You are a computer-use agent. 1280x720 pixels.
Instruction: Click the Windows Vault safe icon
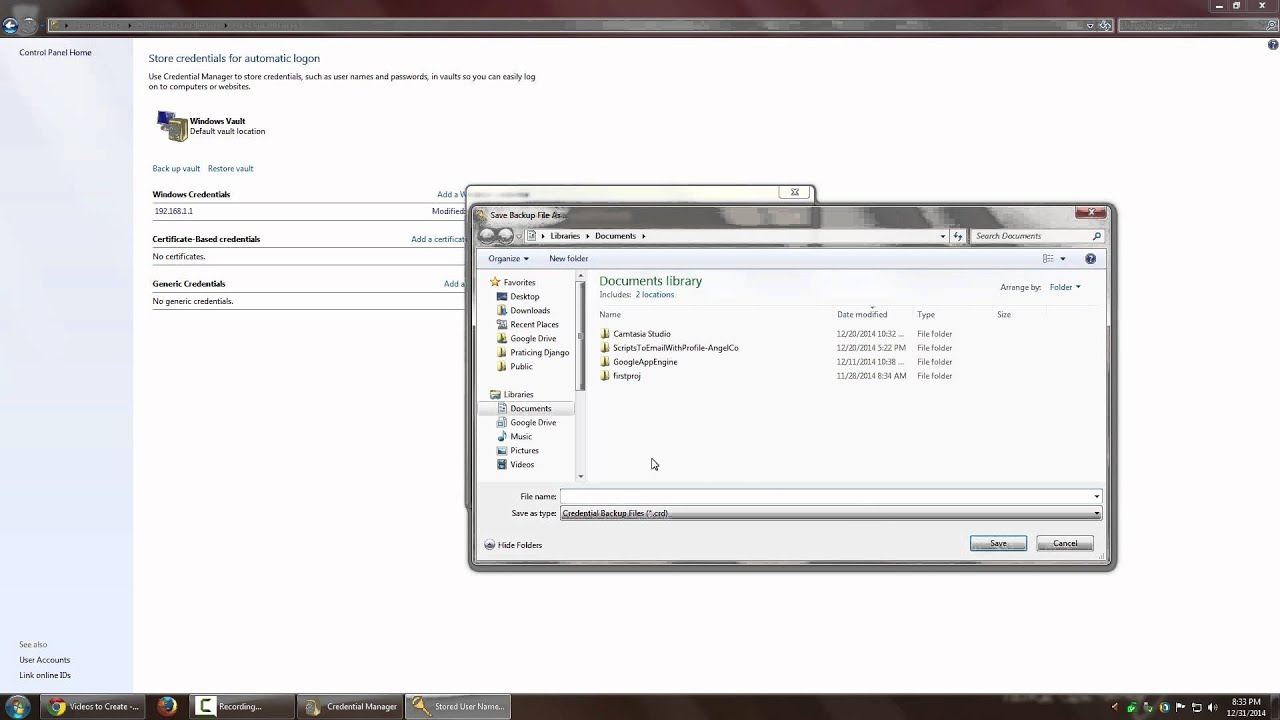tap(171, 126)
